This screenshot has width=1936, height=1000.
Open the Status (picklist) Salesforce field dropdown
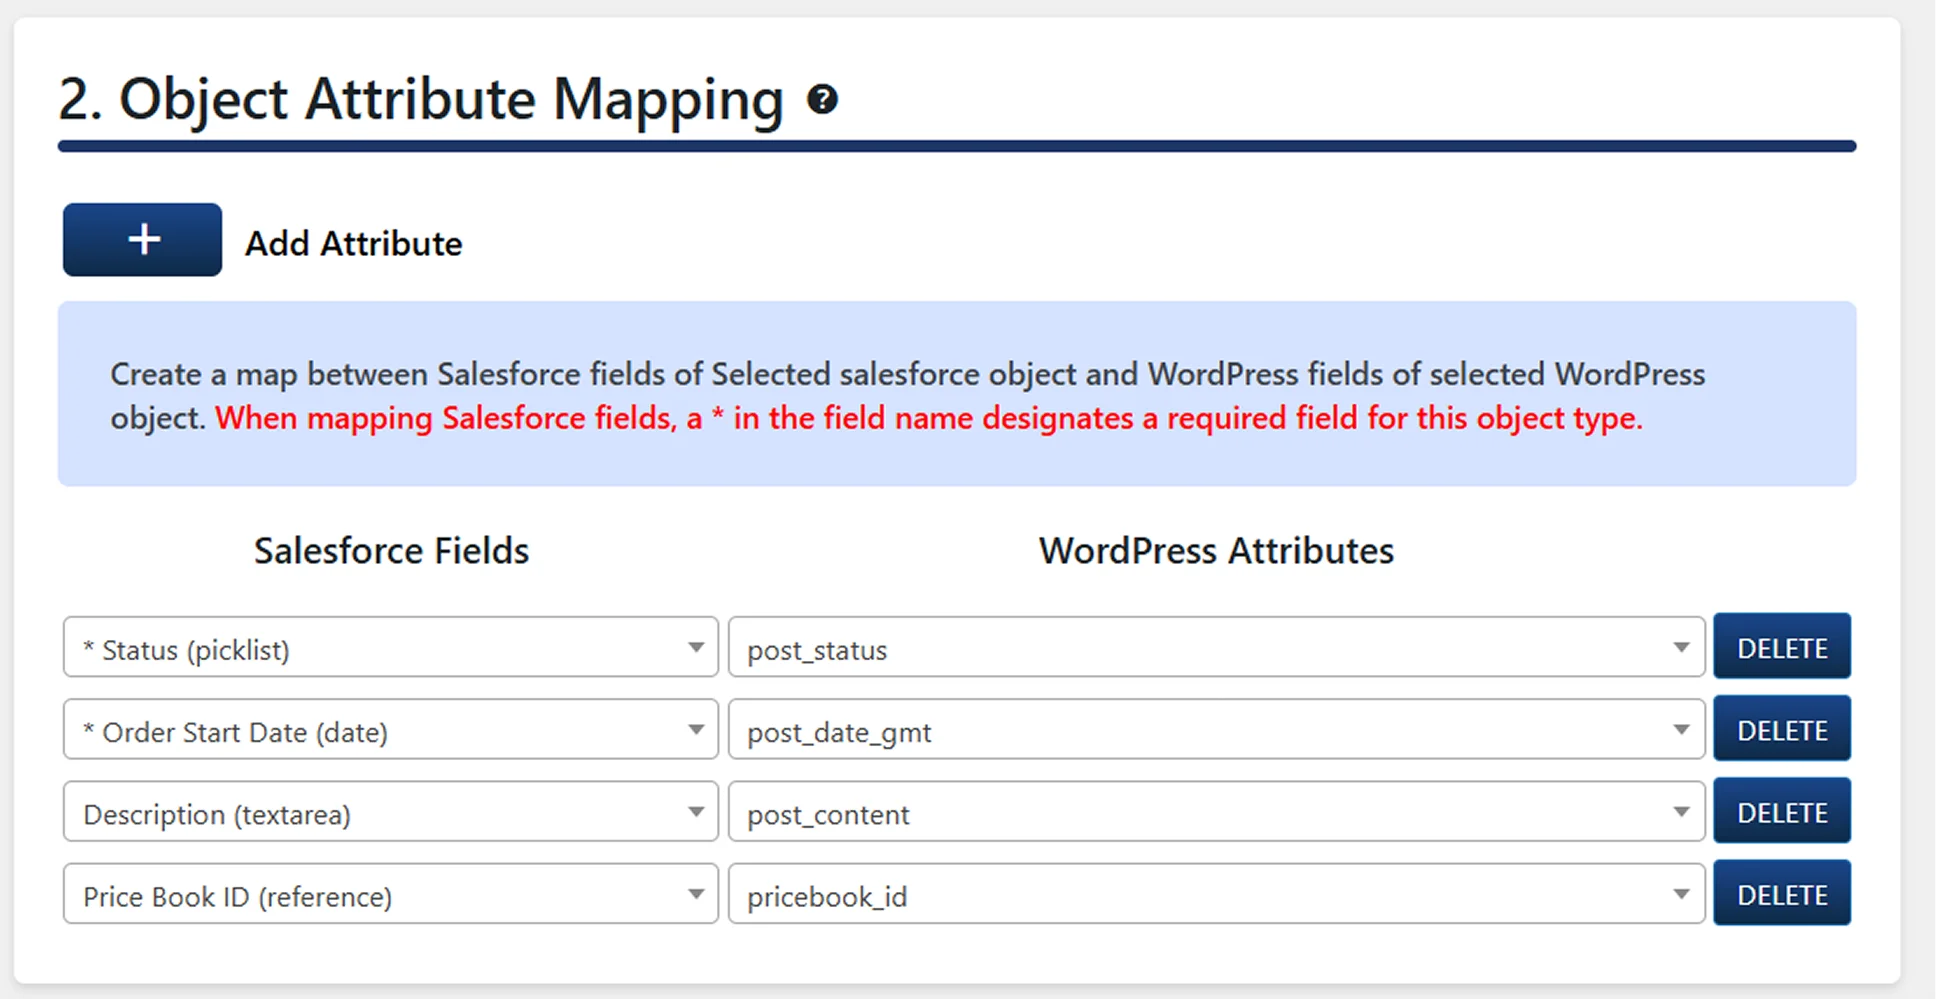pos(390,648)
